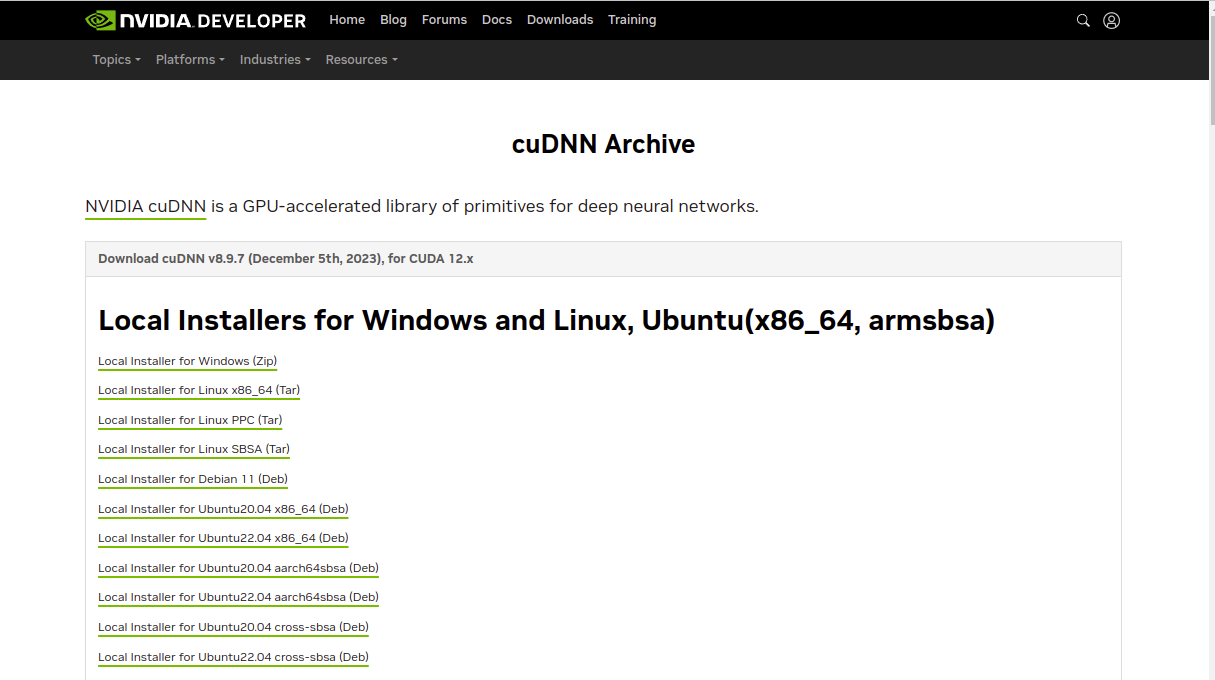Download Local Installer for Debian 11 (Deb)
Screen dimensions: 1215x680
click(x=193, y=479)
